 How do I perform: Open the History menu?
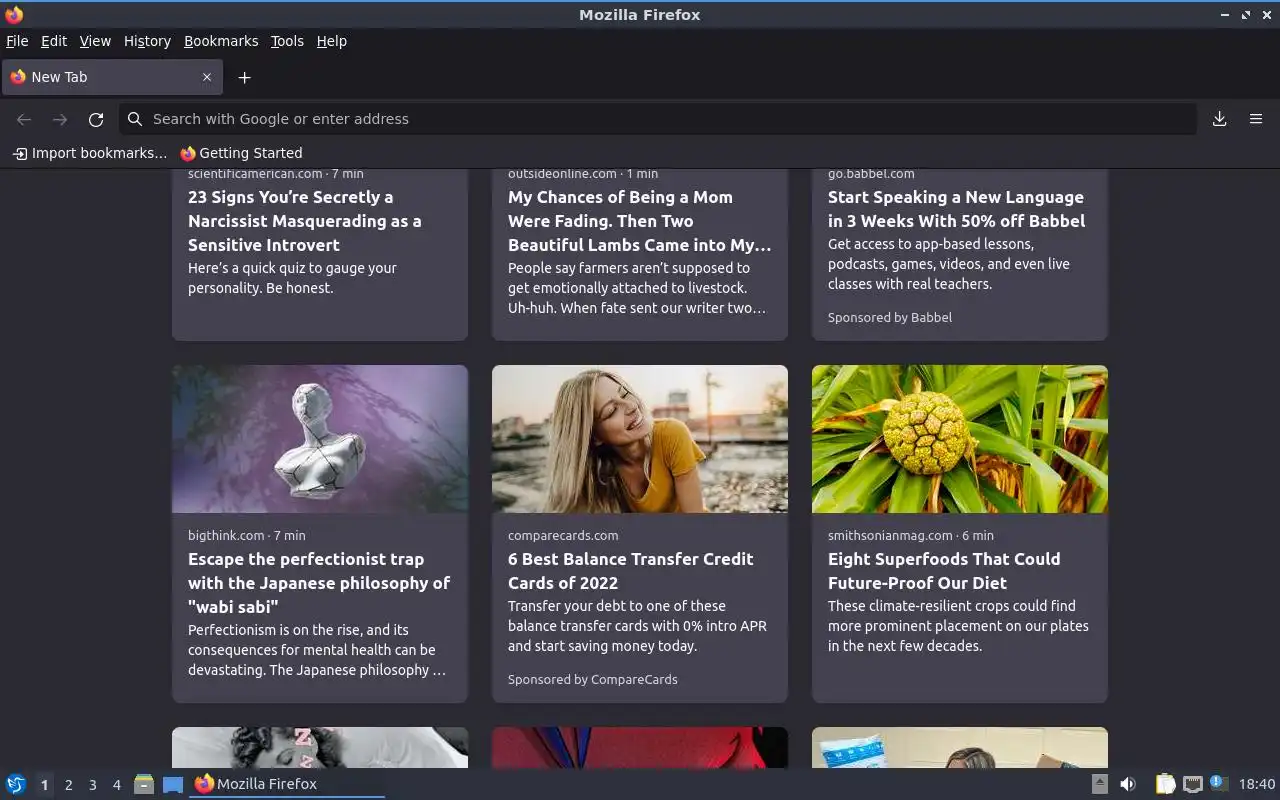[147, 41]
